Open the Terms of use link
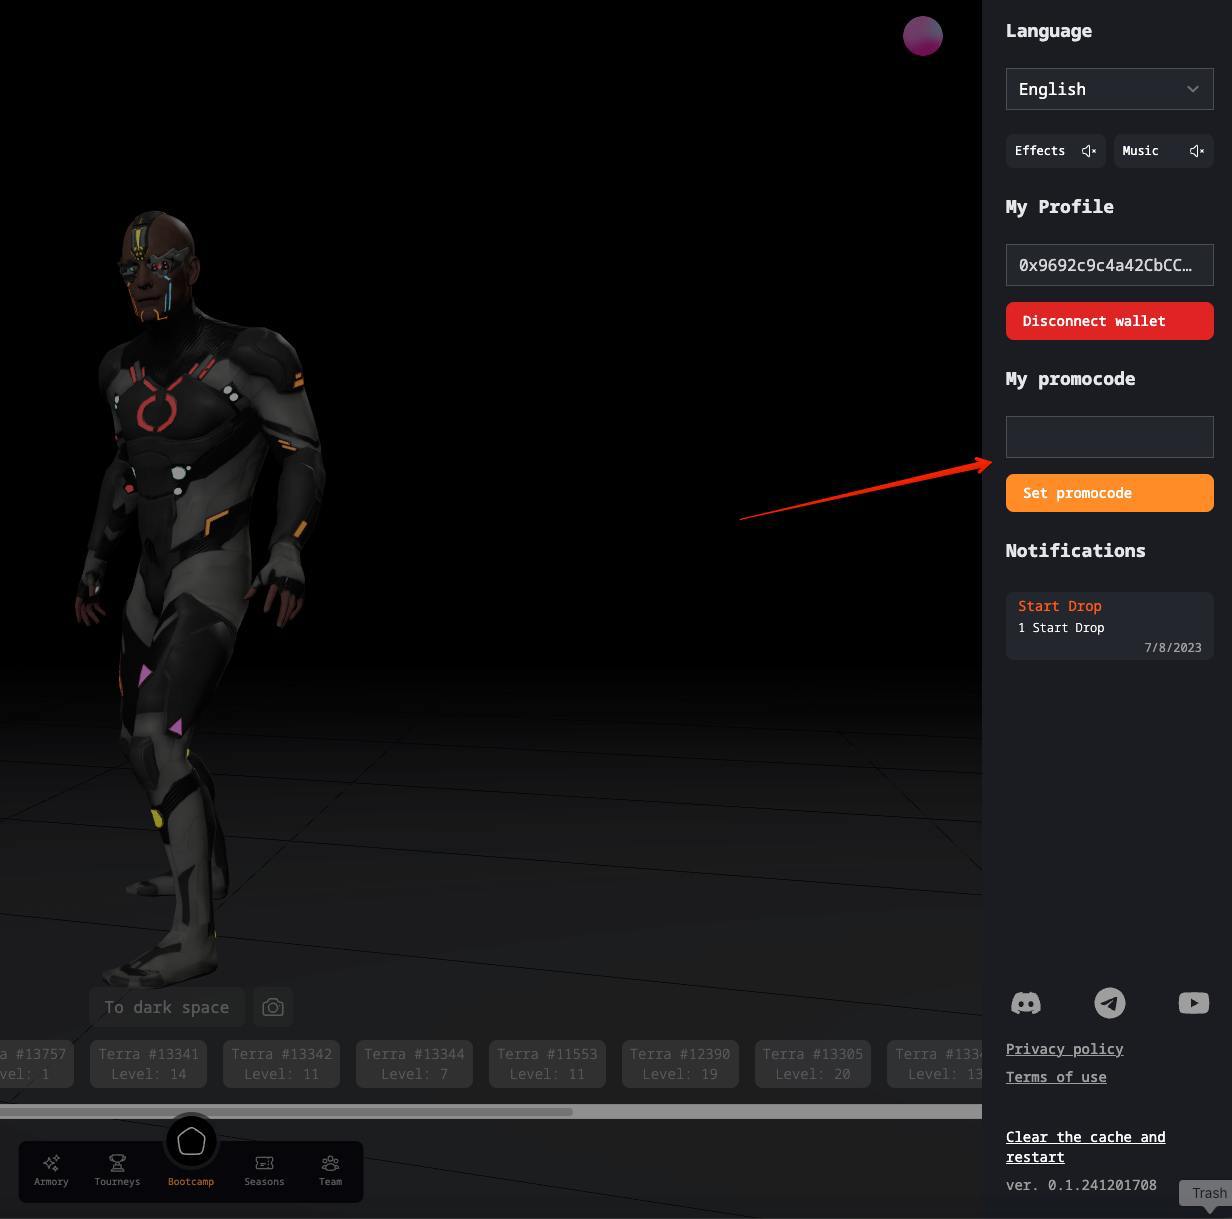The width and height of the screenshot is (1232, 1219). point(1056,1077)
